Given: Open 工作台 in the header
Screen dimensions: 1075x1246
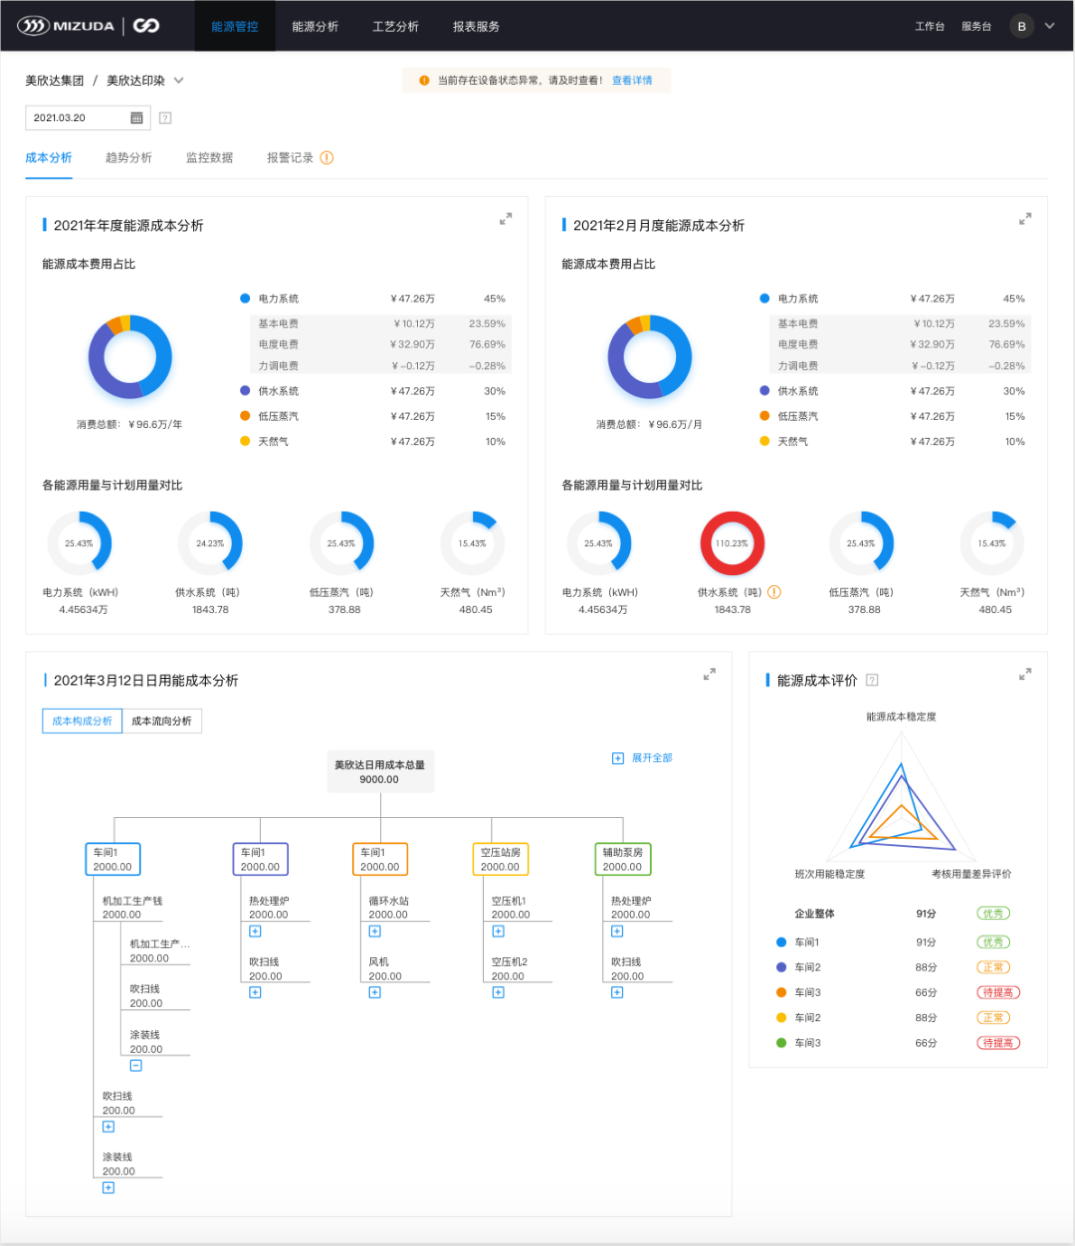Looking at the screenshot, I should [x=930, y=26].
